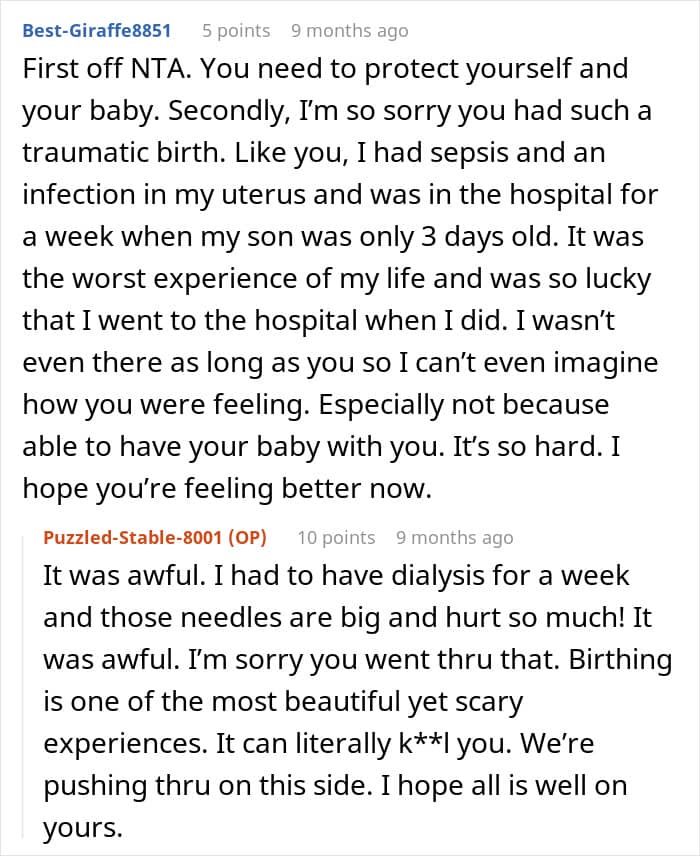Click the "10 points" score on OP reply
Screen dimensions: 700x856
click(x=336, y=537)
